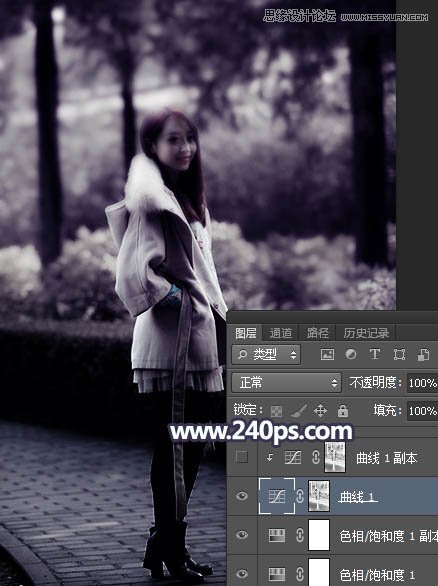Select layer name 色相/饱和度 1

pos(377,575)
